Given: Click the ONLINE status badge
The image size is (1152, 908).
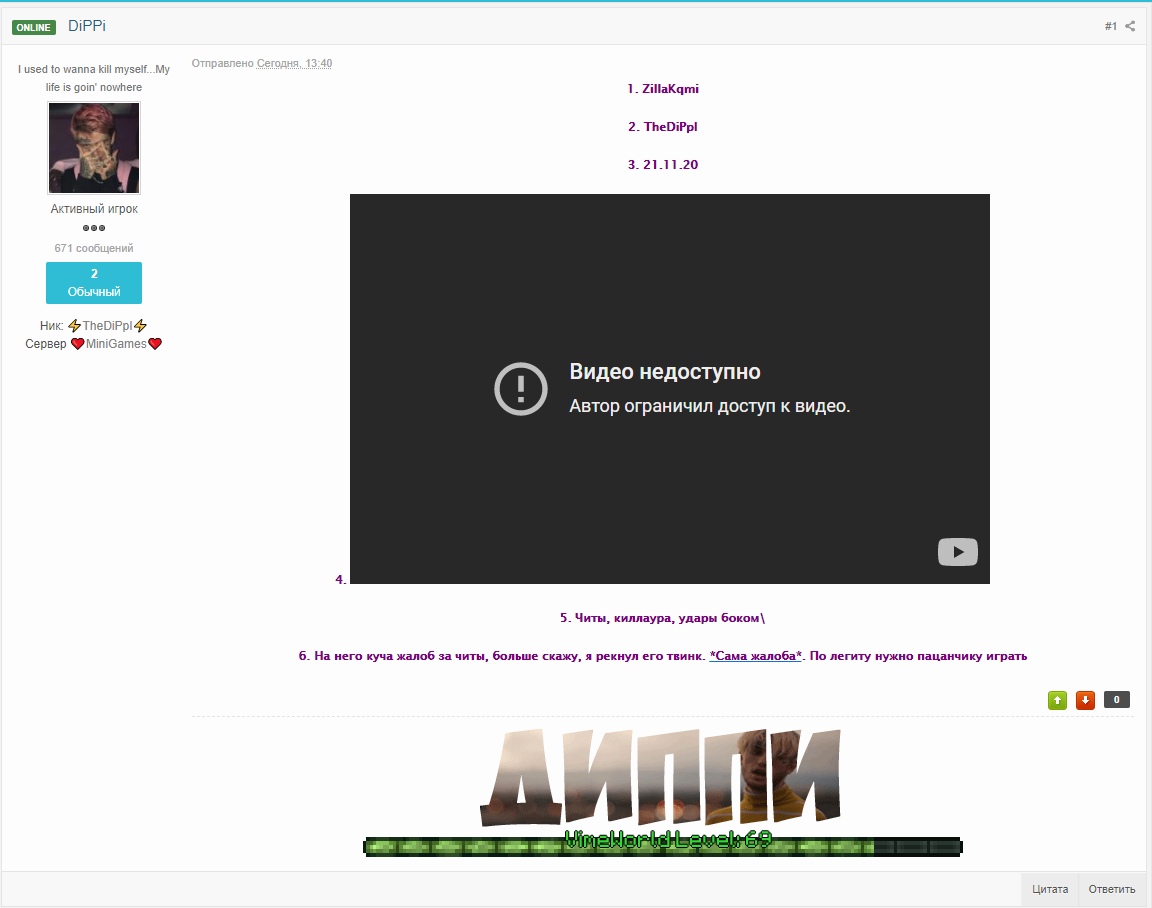Looking at the screenshot, I should point(34,27).
